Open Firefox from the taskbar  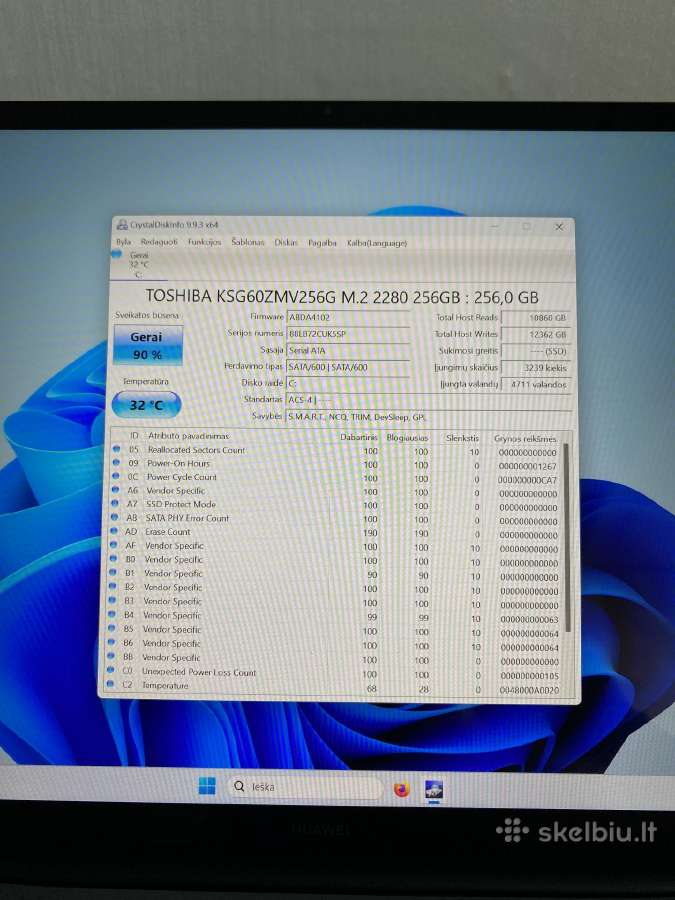tap(402, 790)
